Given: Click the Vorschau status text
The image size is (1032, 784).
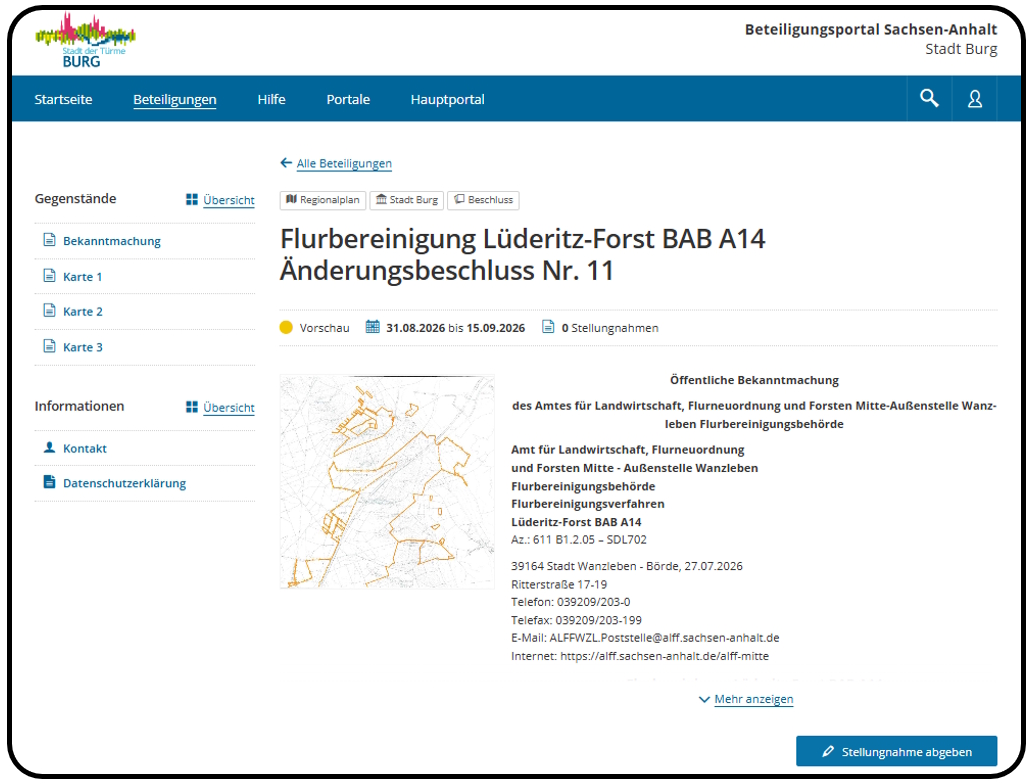Looking at the screenshot, I should 324,328.
